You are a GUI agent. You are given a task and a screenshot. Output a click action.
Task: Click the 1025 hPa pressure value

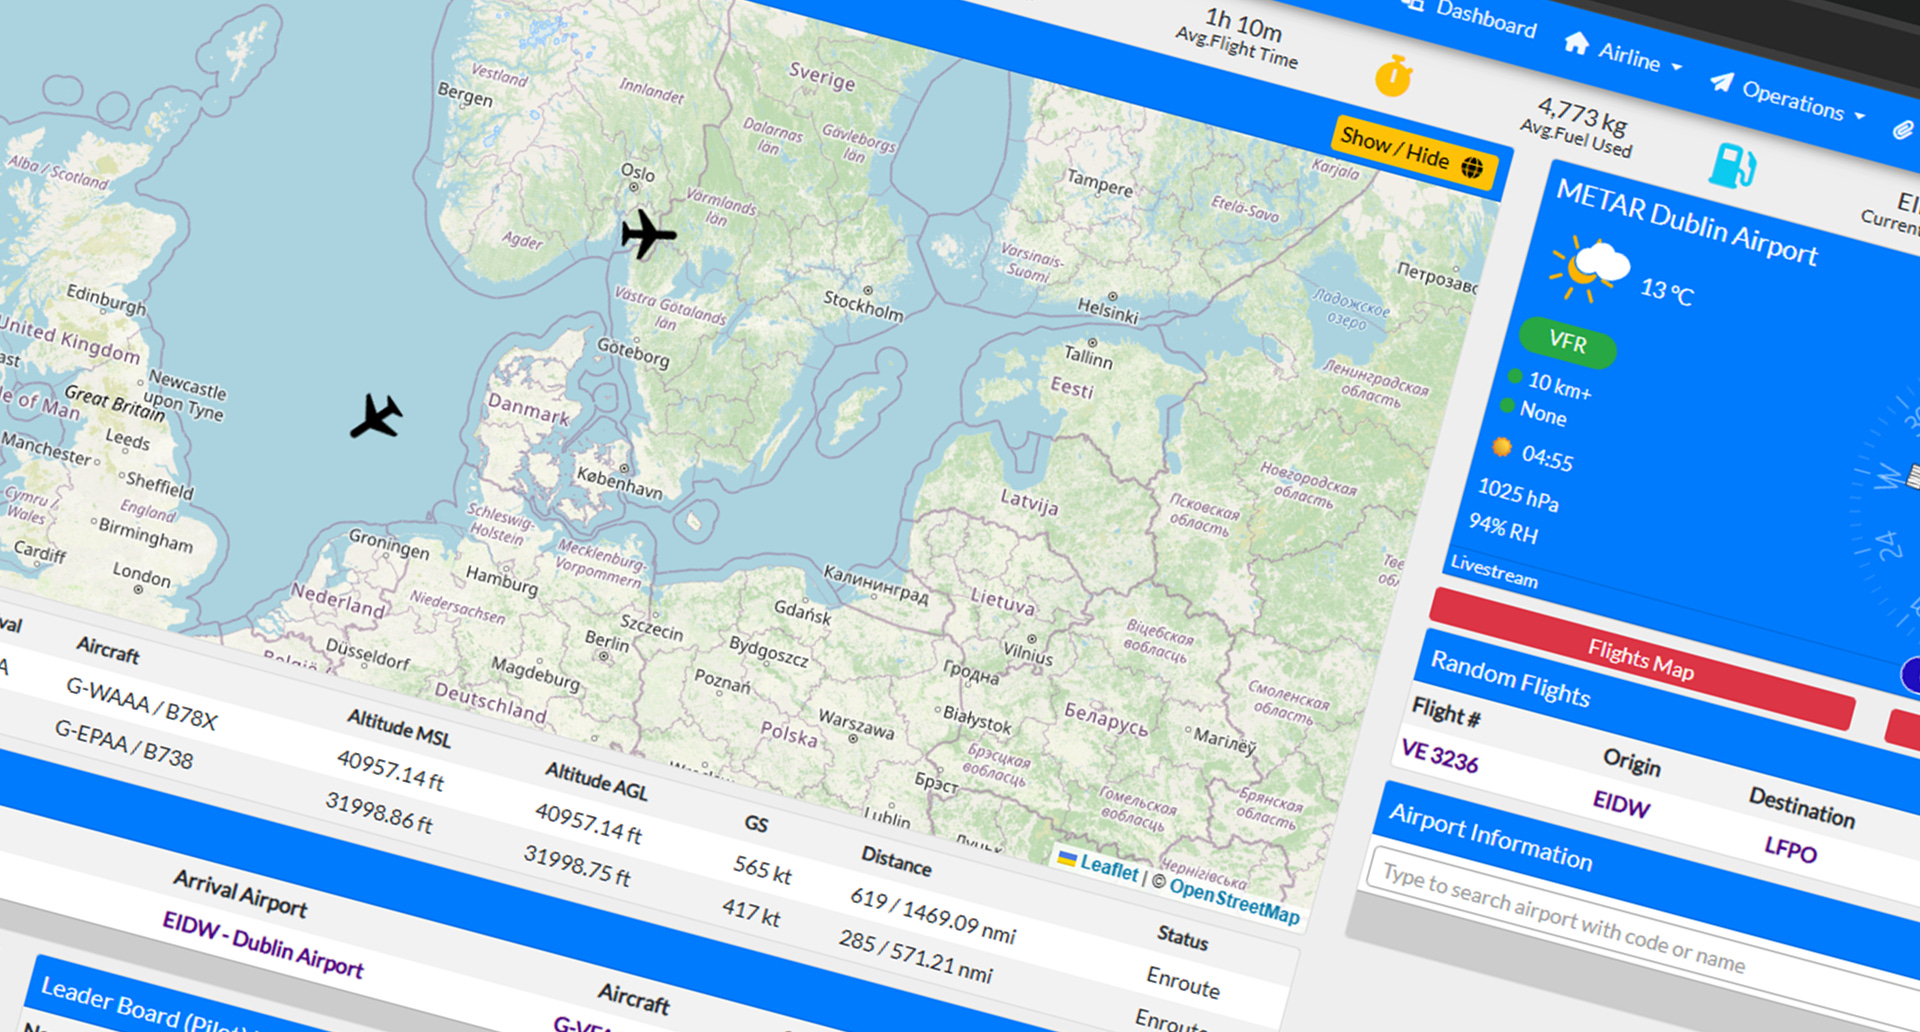(1518, 494)
